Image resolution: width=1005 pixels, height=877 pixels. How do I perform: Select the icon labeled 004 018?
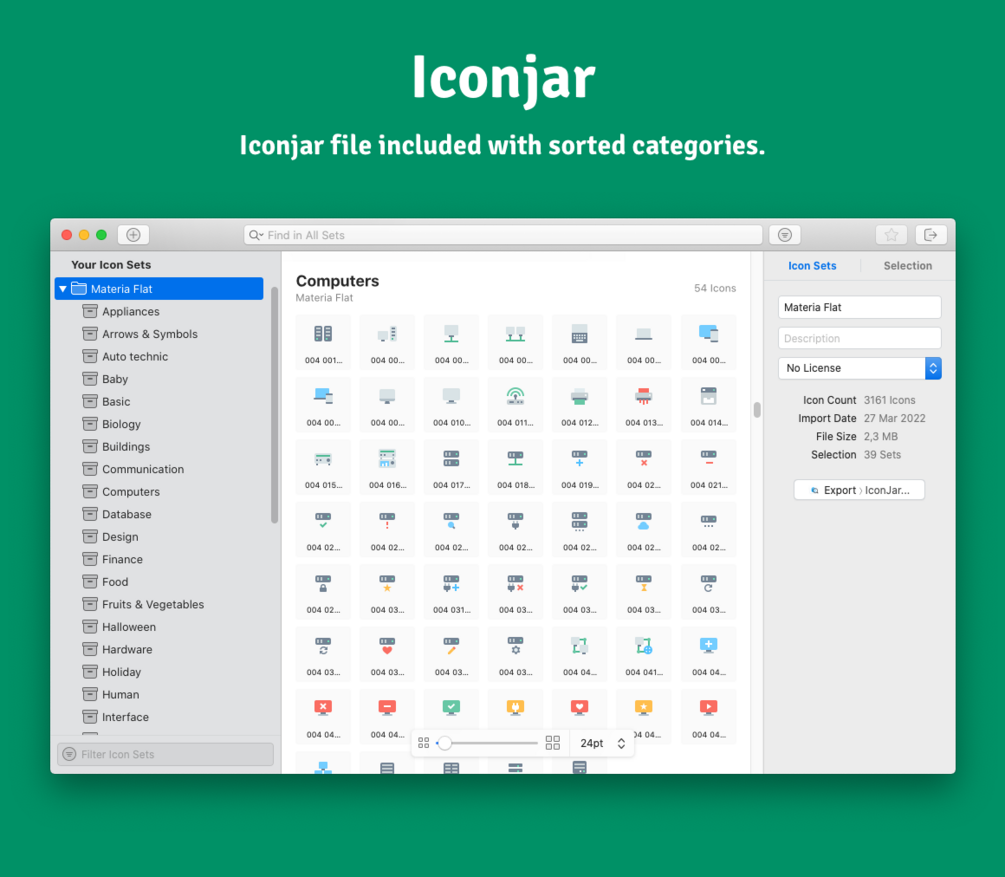coord(515,467)
